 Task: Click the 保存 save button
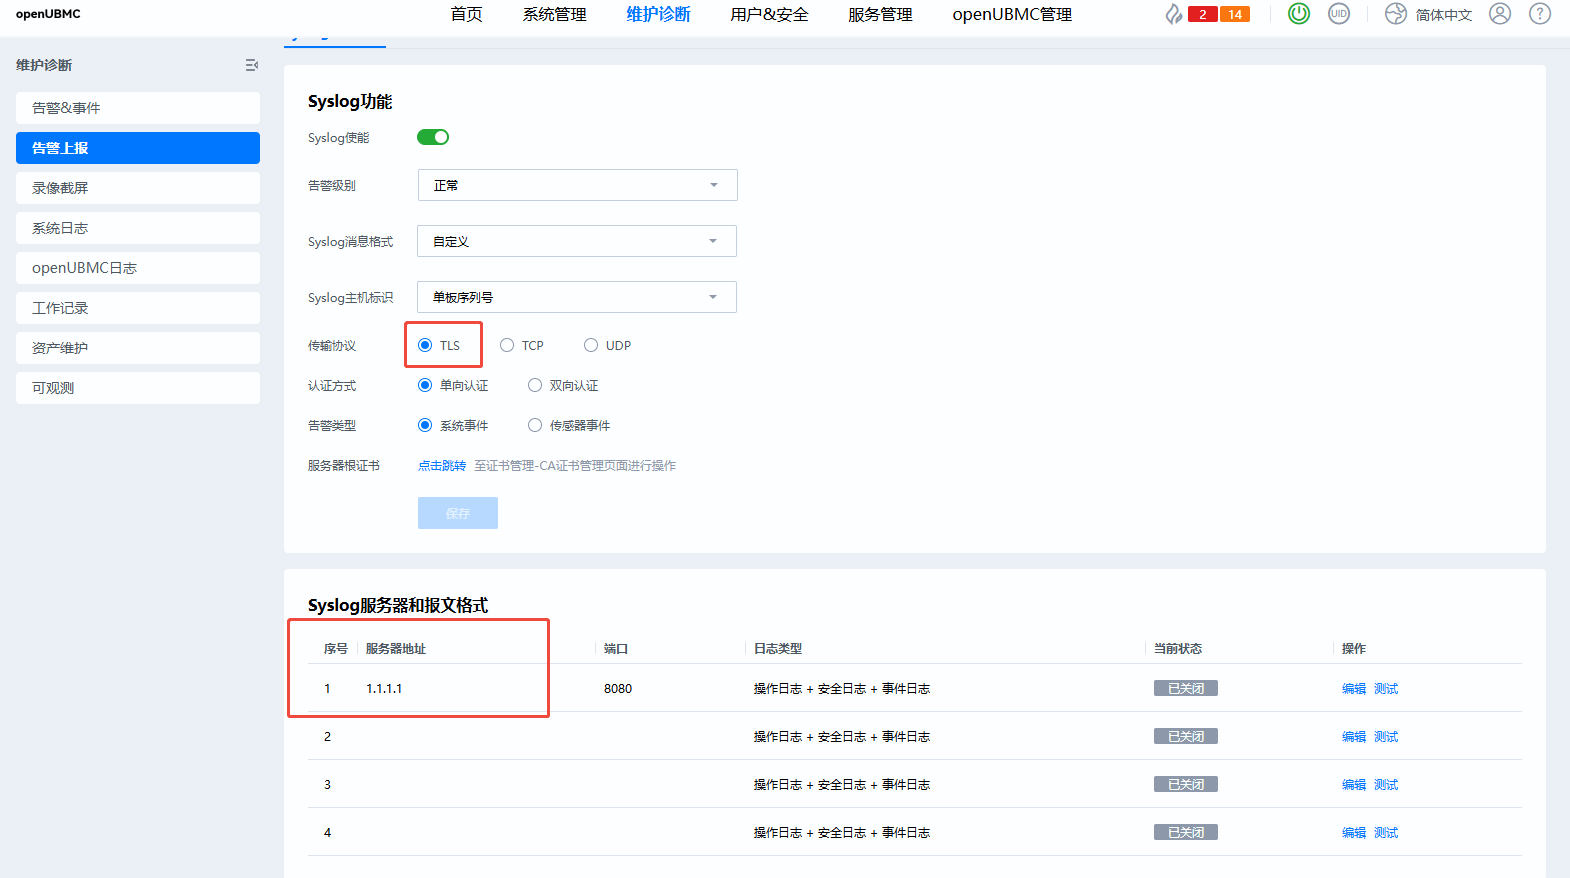point(458,513)
